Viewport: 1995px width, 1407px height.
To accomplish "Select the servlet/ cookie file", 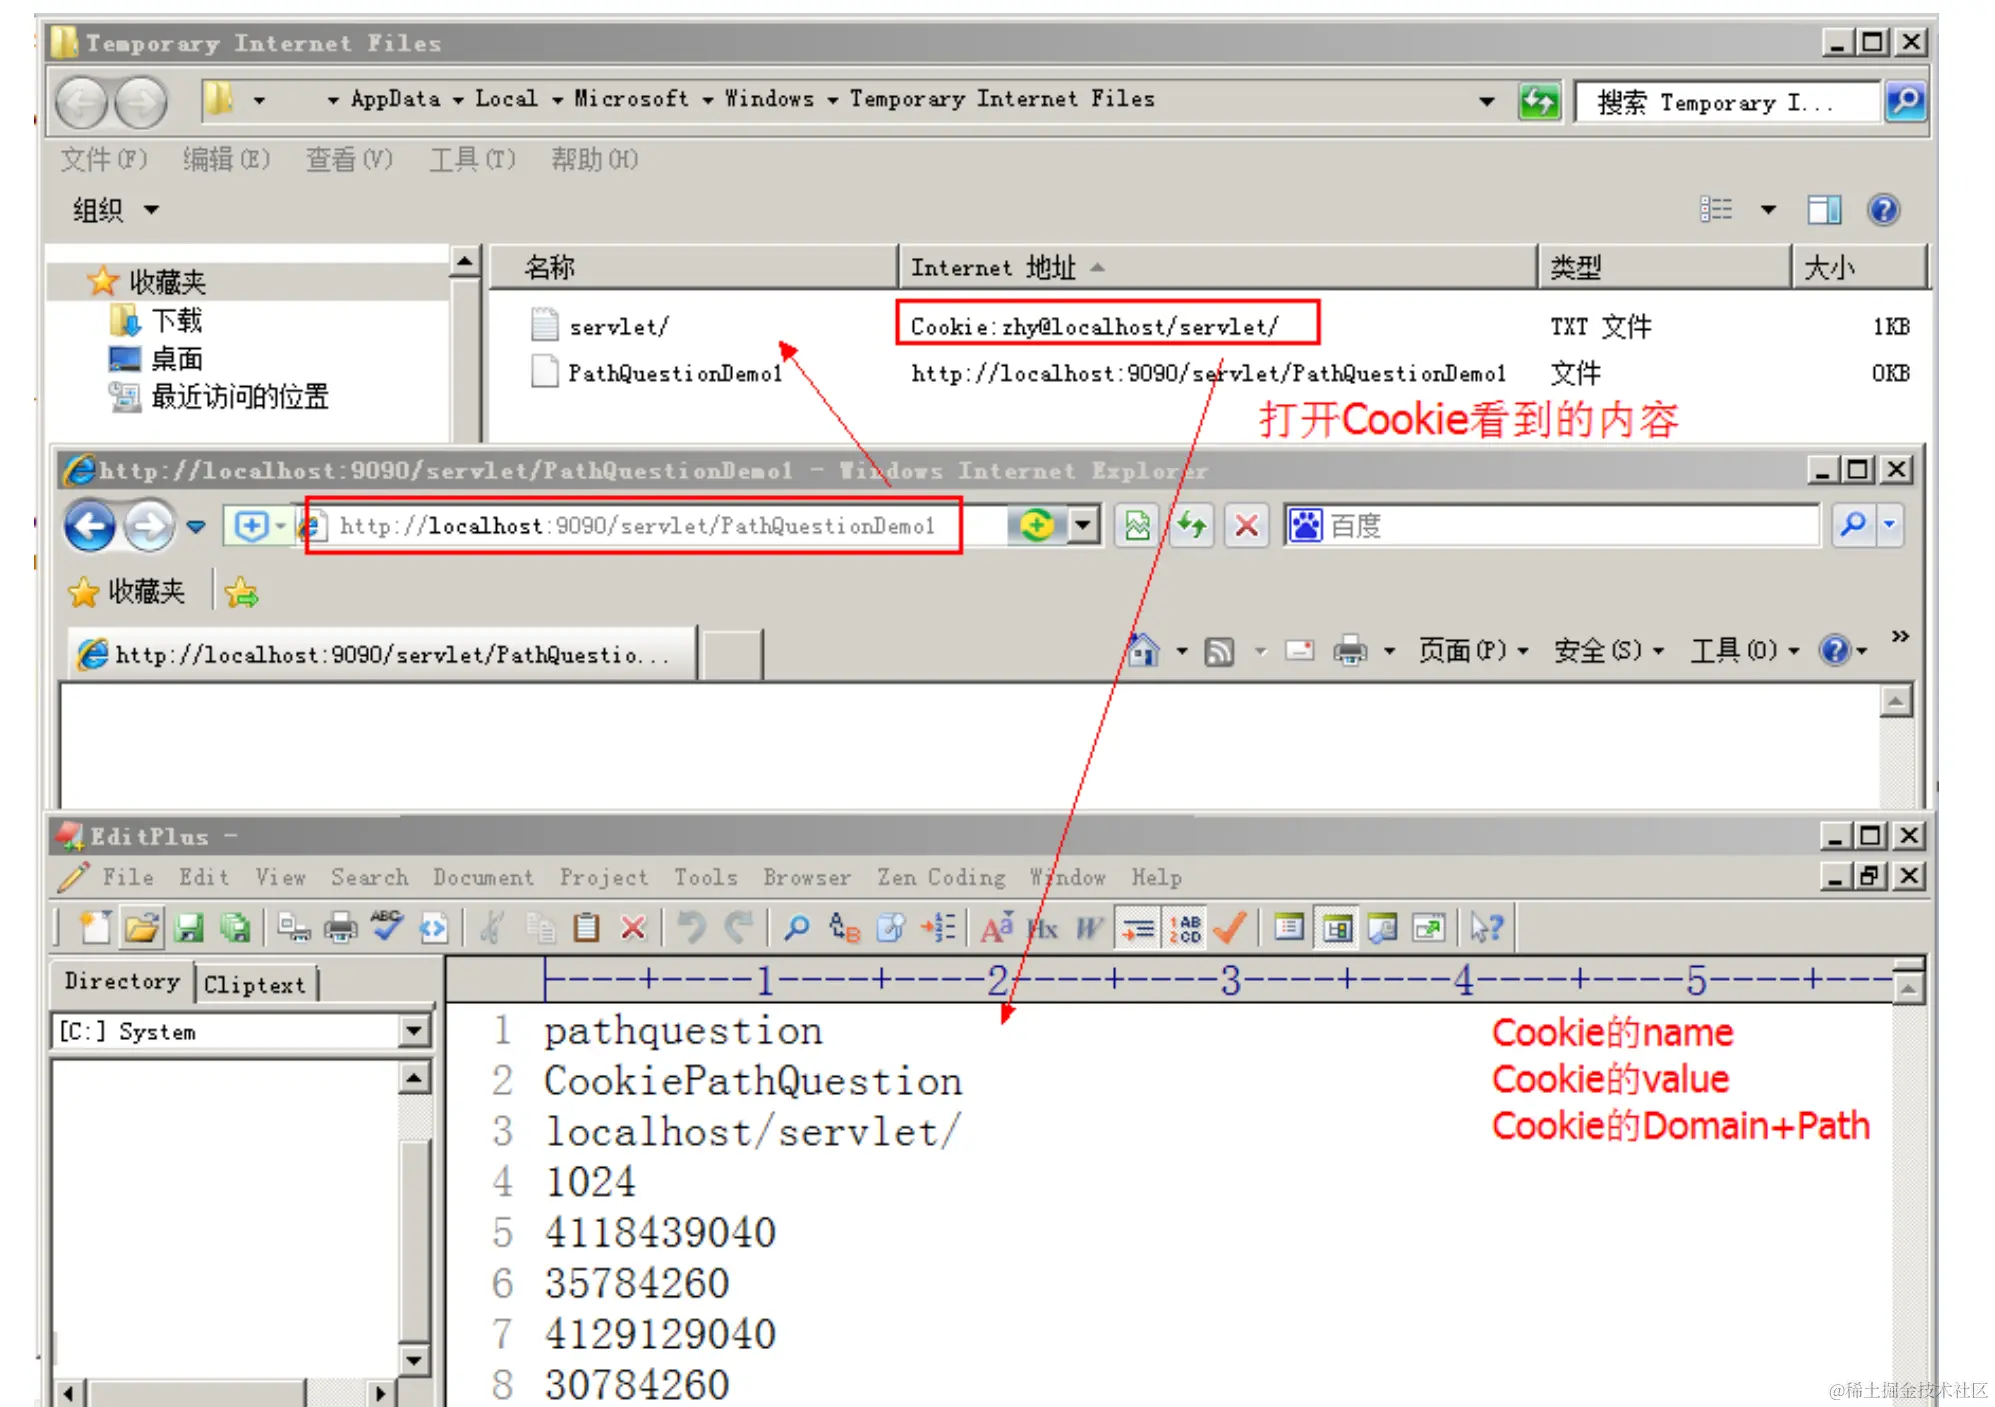I will 618,327.
